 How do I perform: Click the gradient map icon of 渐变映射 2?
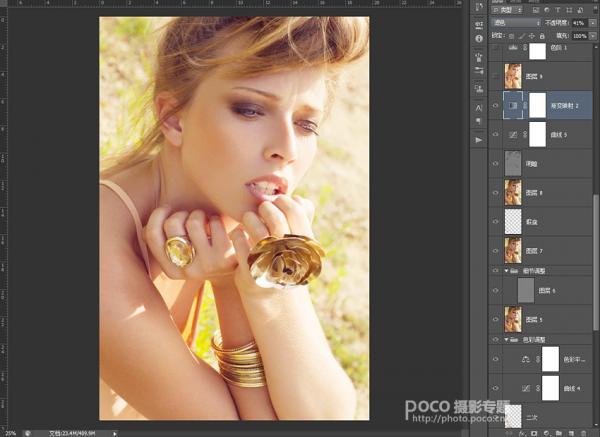[x=514, y=104]
